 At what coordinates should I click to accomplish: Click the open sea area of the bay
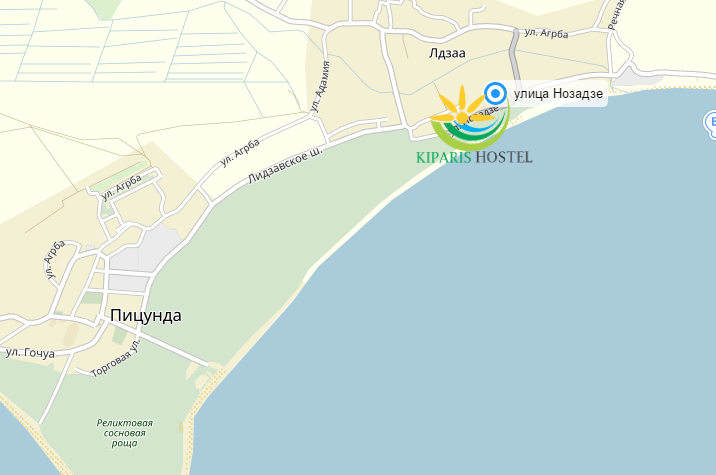coord(479,320)
